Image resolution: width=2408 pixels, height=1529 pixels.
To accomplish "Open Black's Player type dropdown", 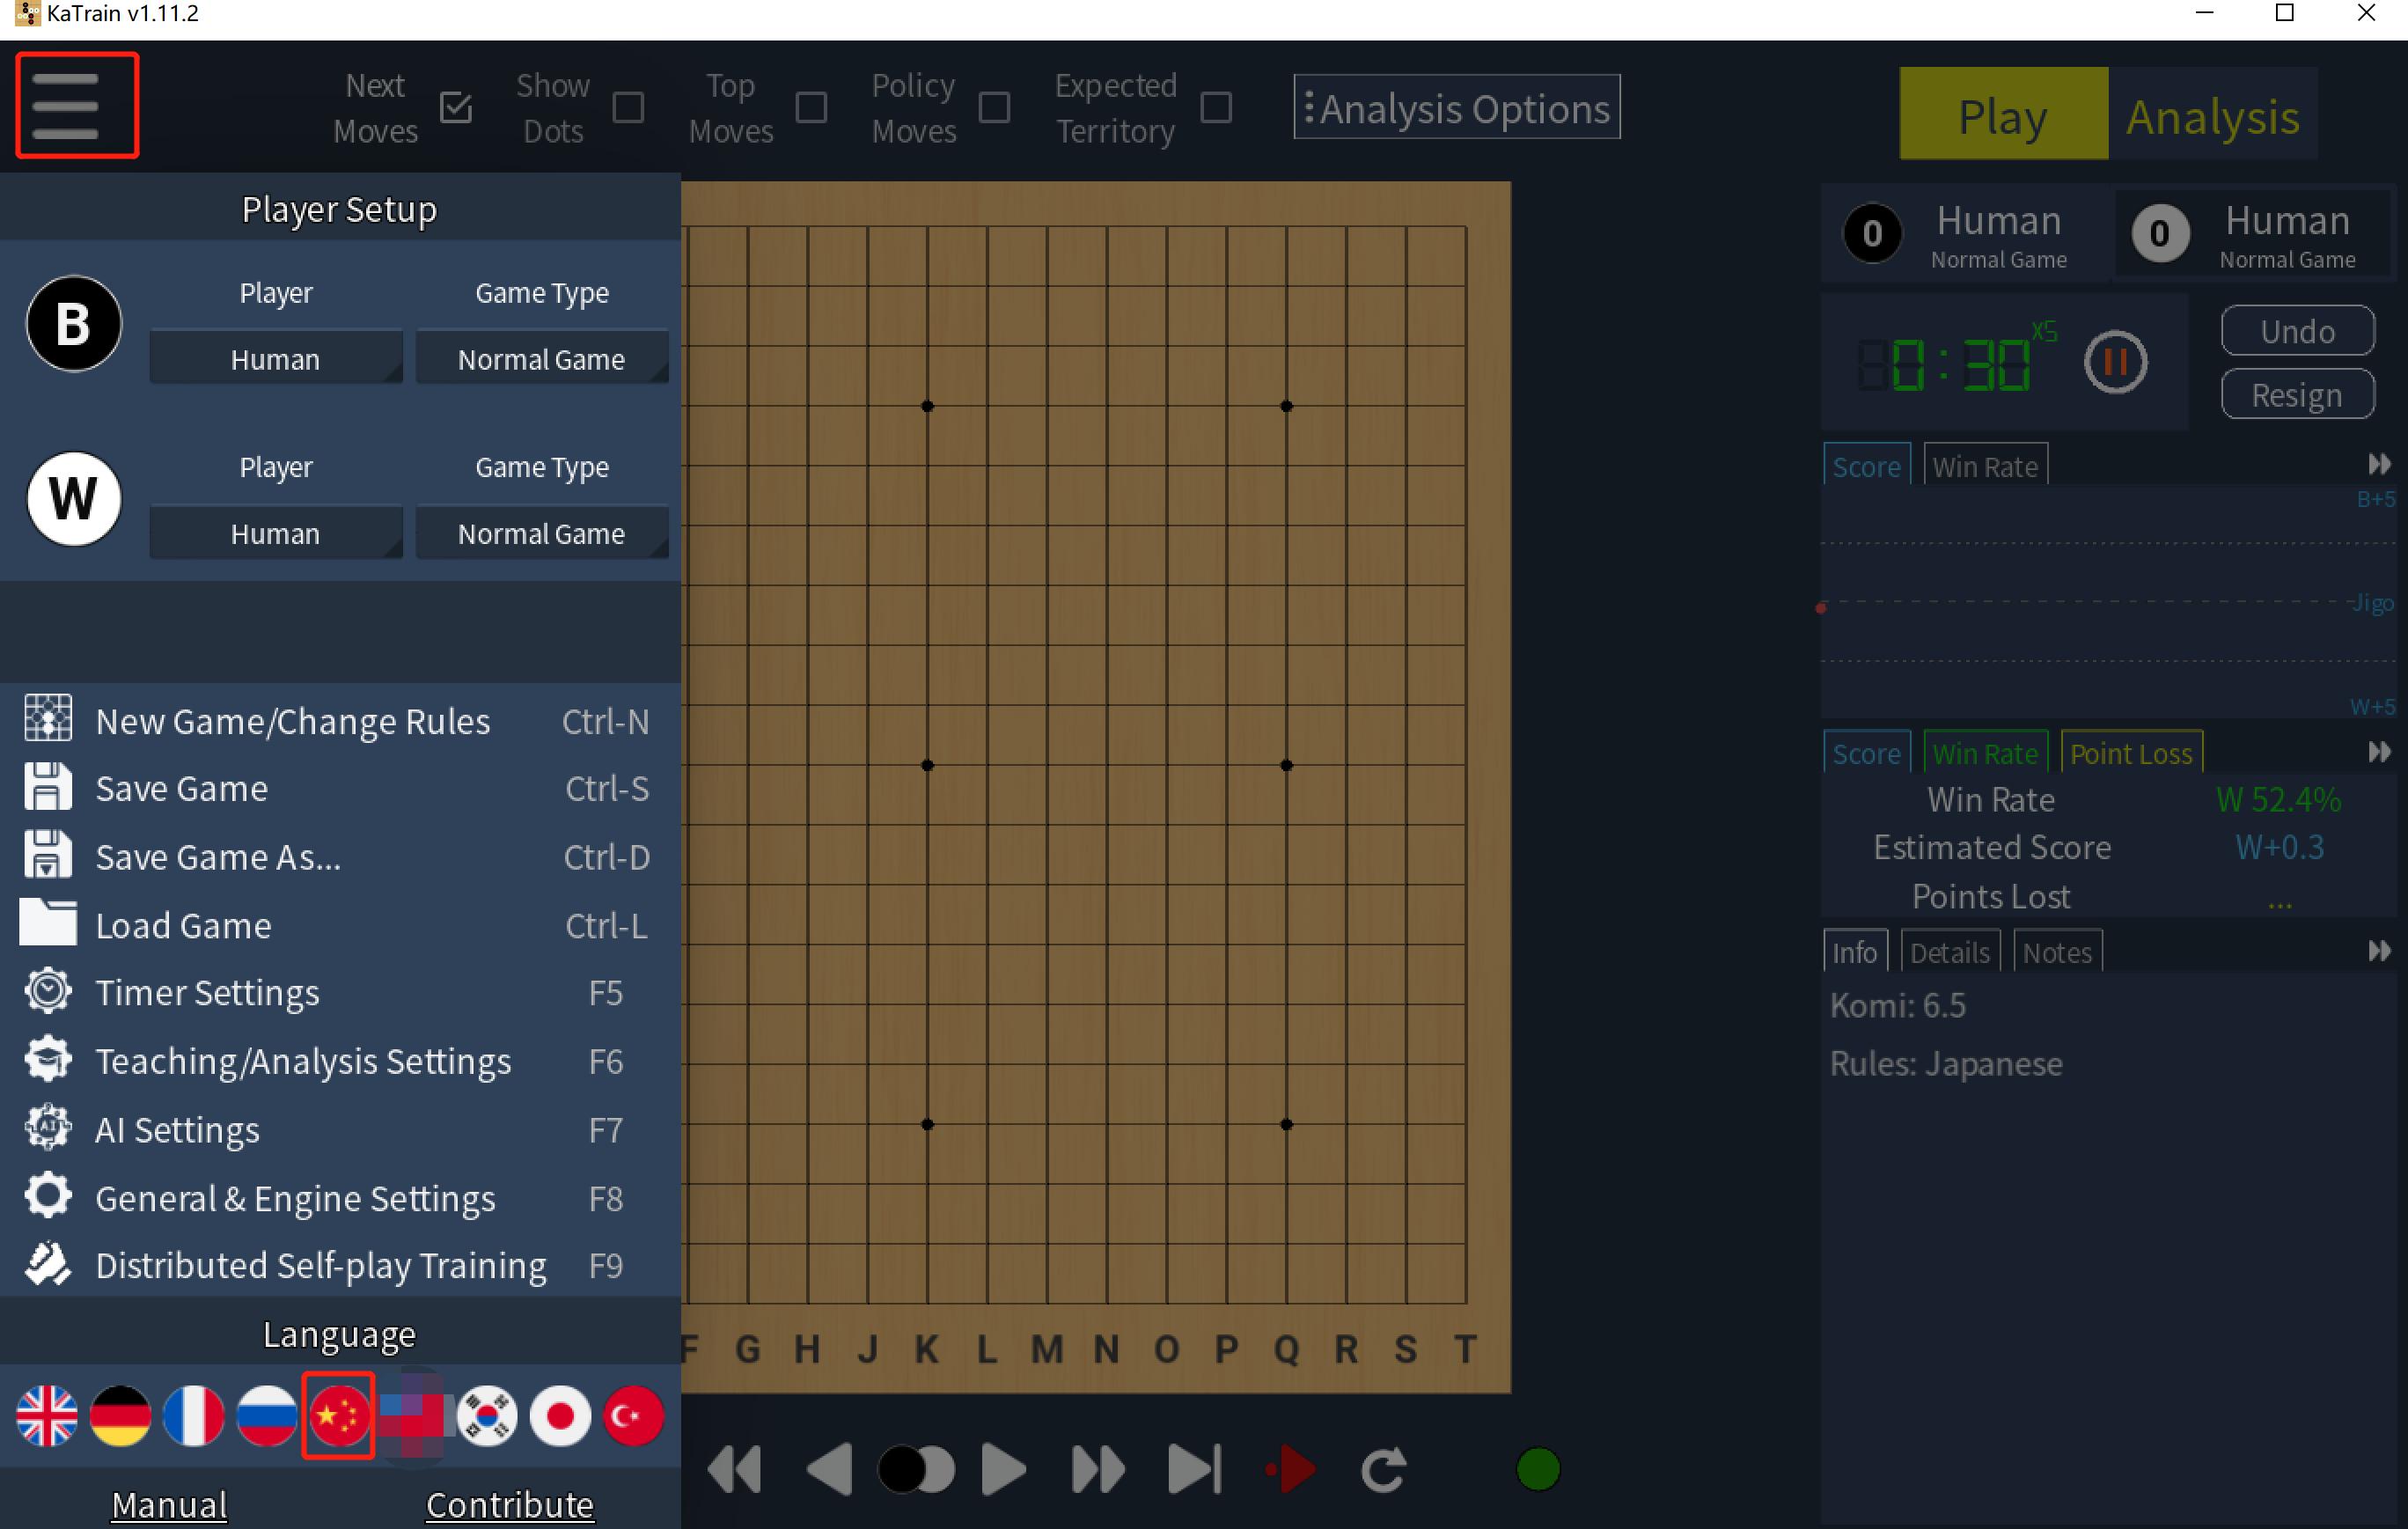I will (275, 359).
